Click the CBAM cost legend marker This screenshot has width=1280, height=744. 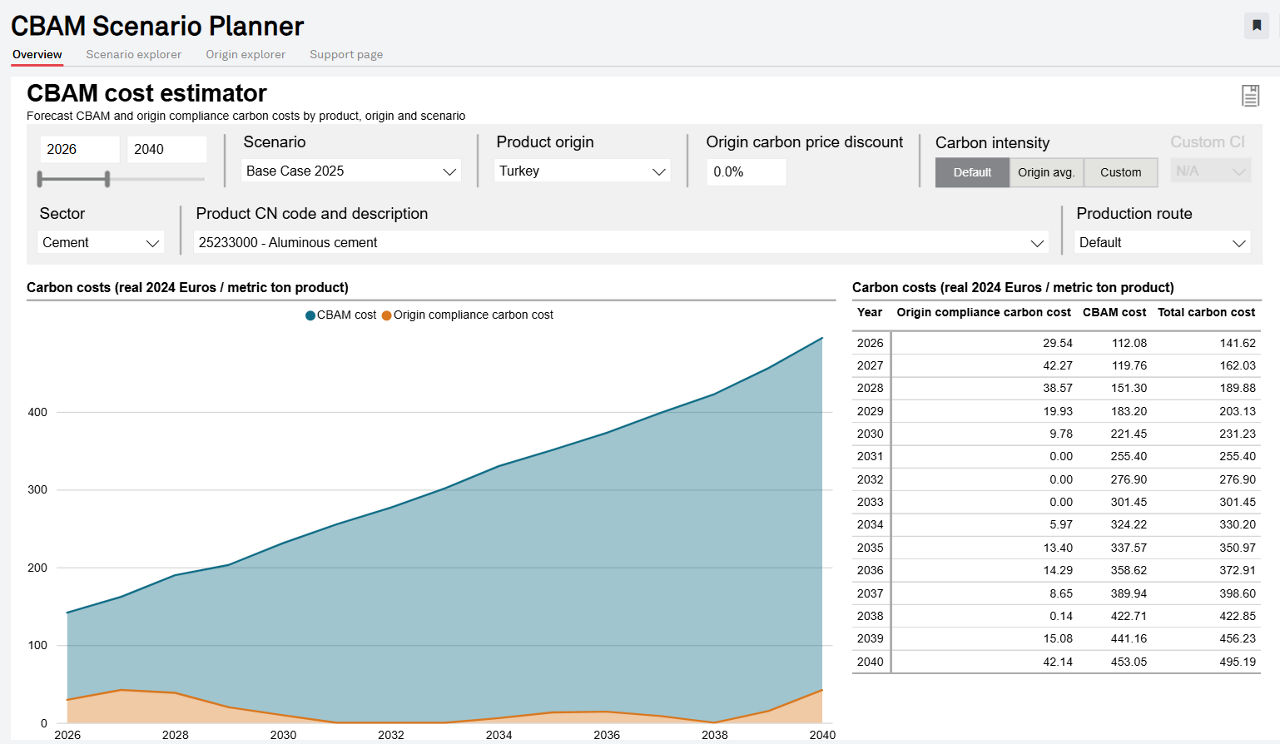point(310,315)
